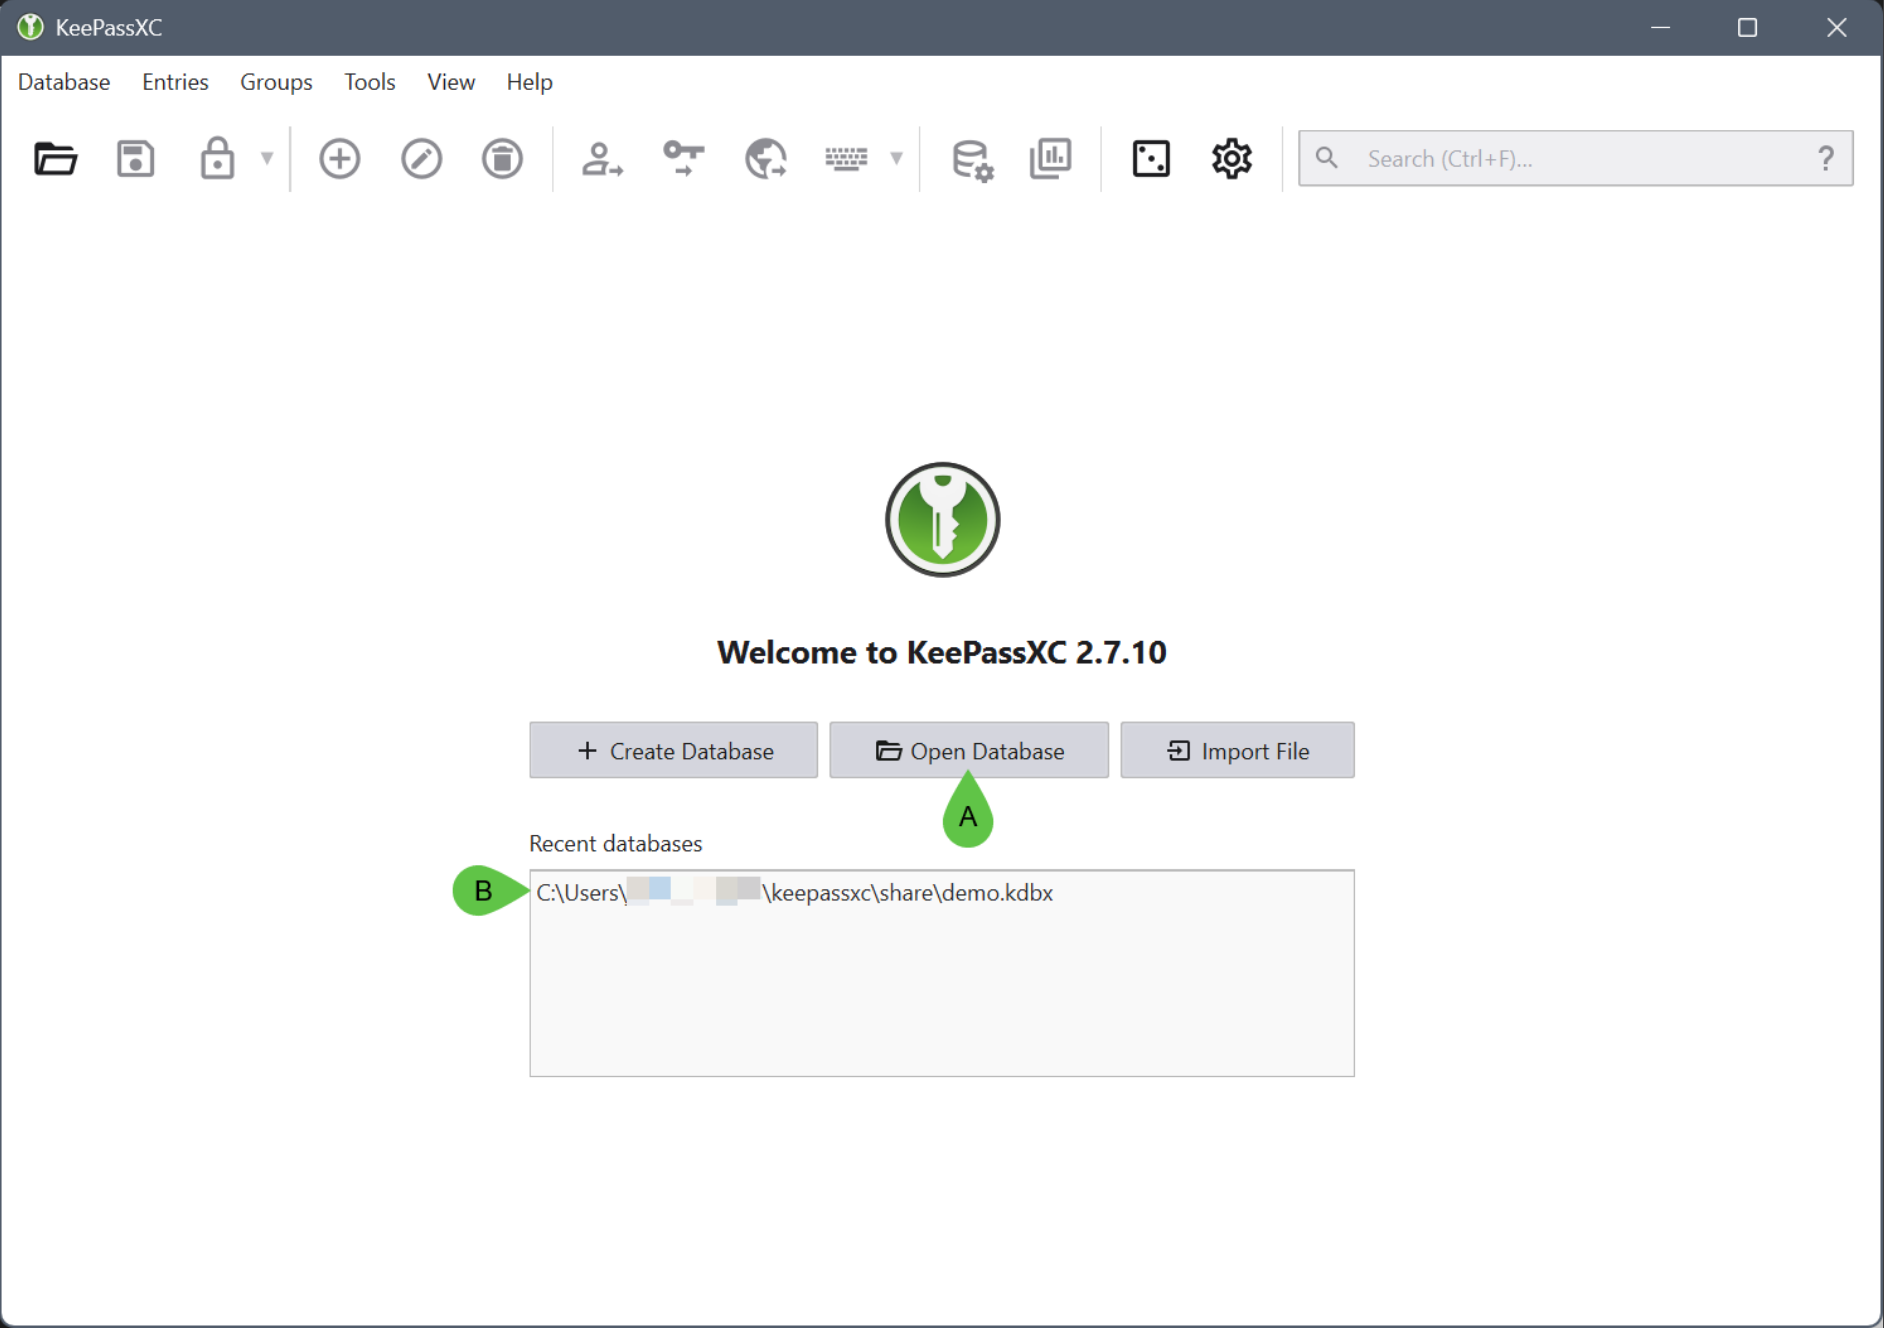This screenshot has width=1884, height=1328.
Task: Open the Database menu
Action: pyautogui.click(x=64, y=82)
